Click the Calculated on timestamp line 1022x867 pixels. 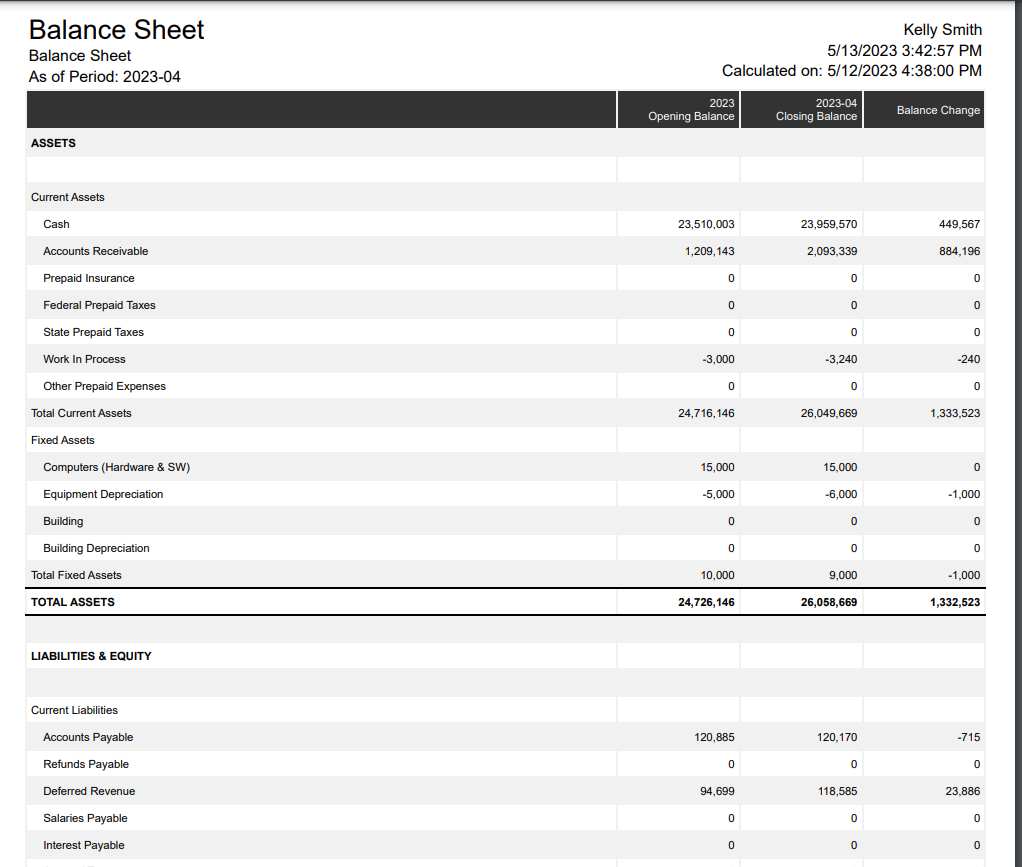click(x=851, y=70)
